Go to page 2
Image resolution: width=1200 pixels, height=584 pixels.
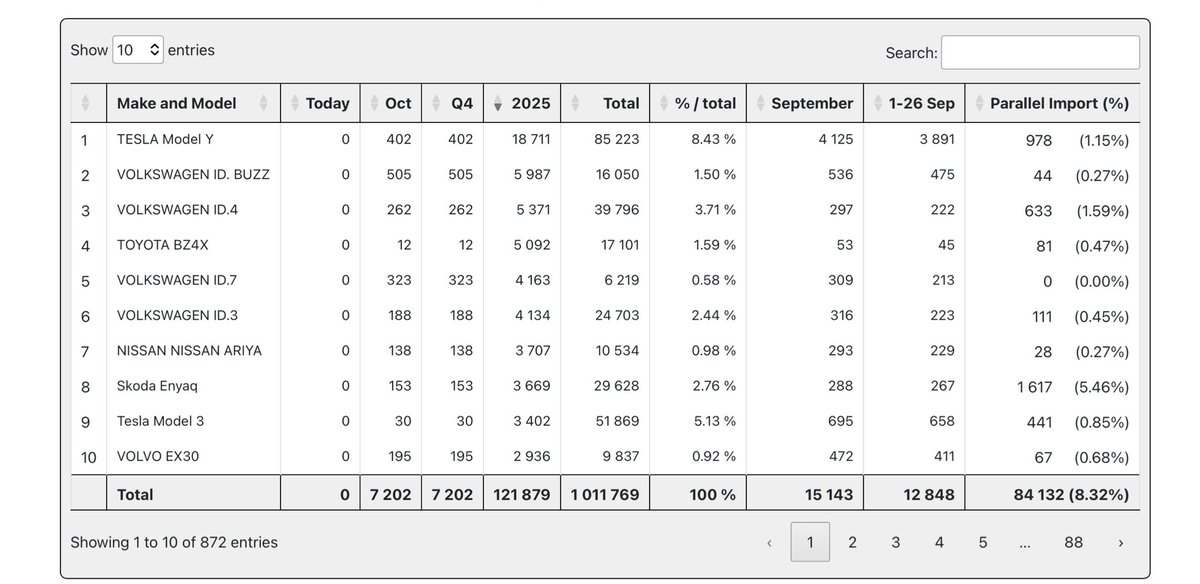click(x=852, y=542)
